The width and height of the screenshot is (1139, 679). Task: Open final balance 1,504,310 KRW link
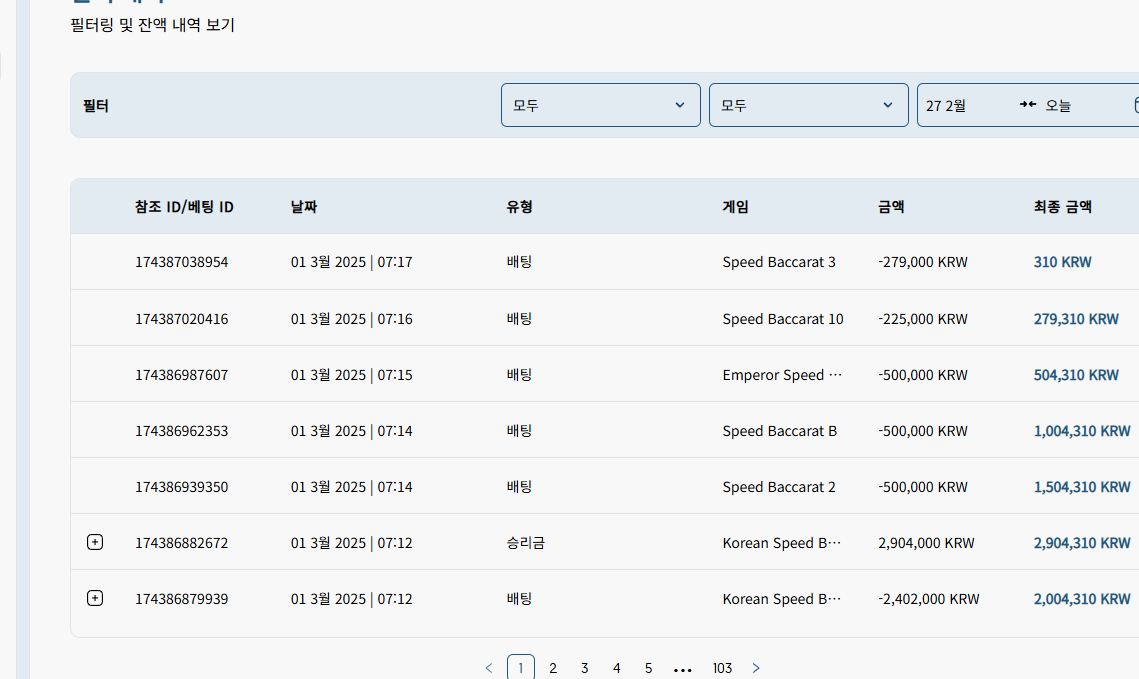pos(1082,487)
